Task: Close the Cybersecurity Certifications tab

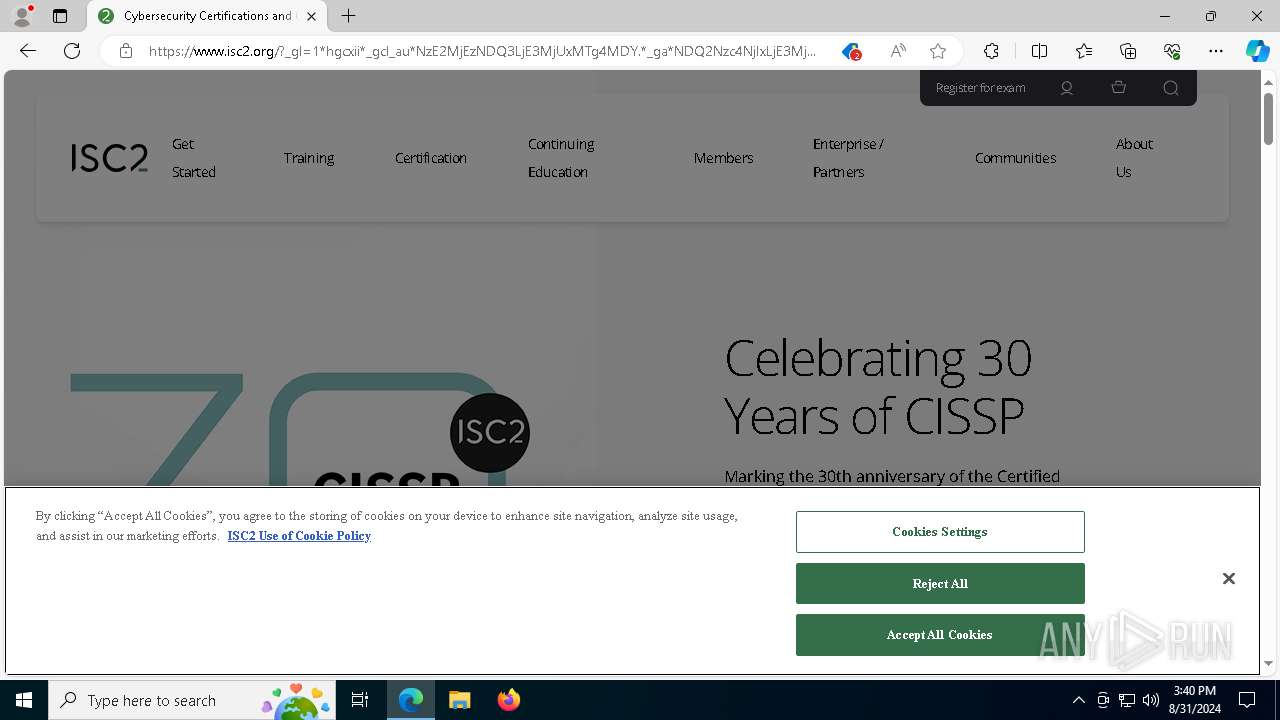Action: [311, 16]
